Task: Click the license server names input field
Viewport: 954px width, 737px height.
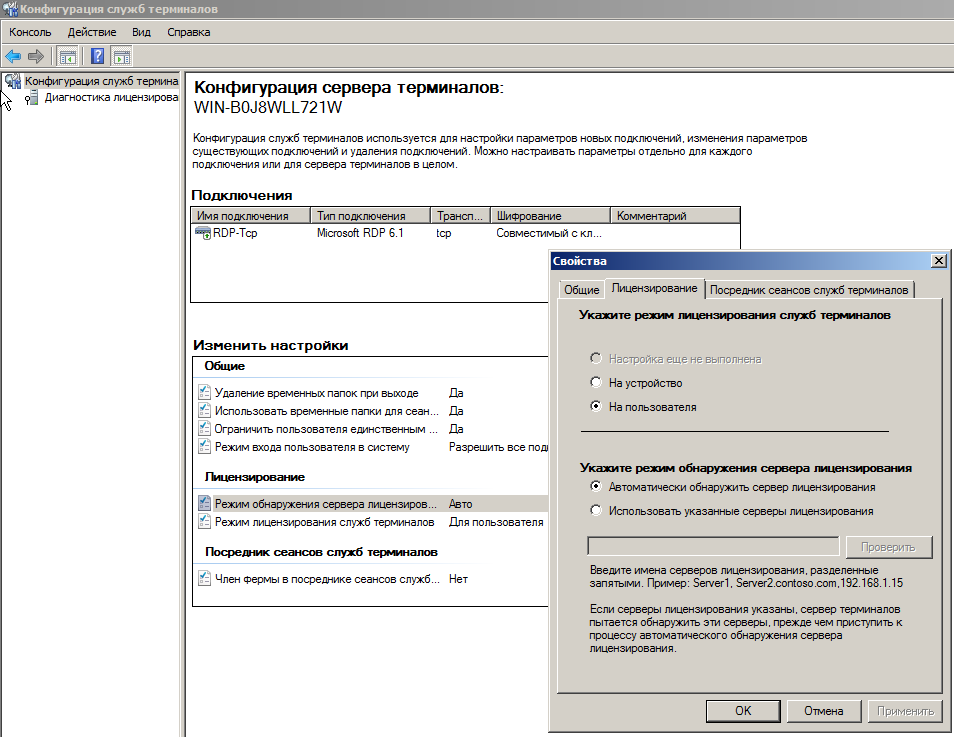Action: [x=713, y=547]
